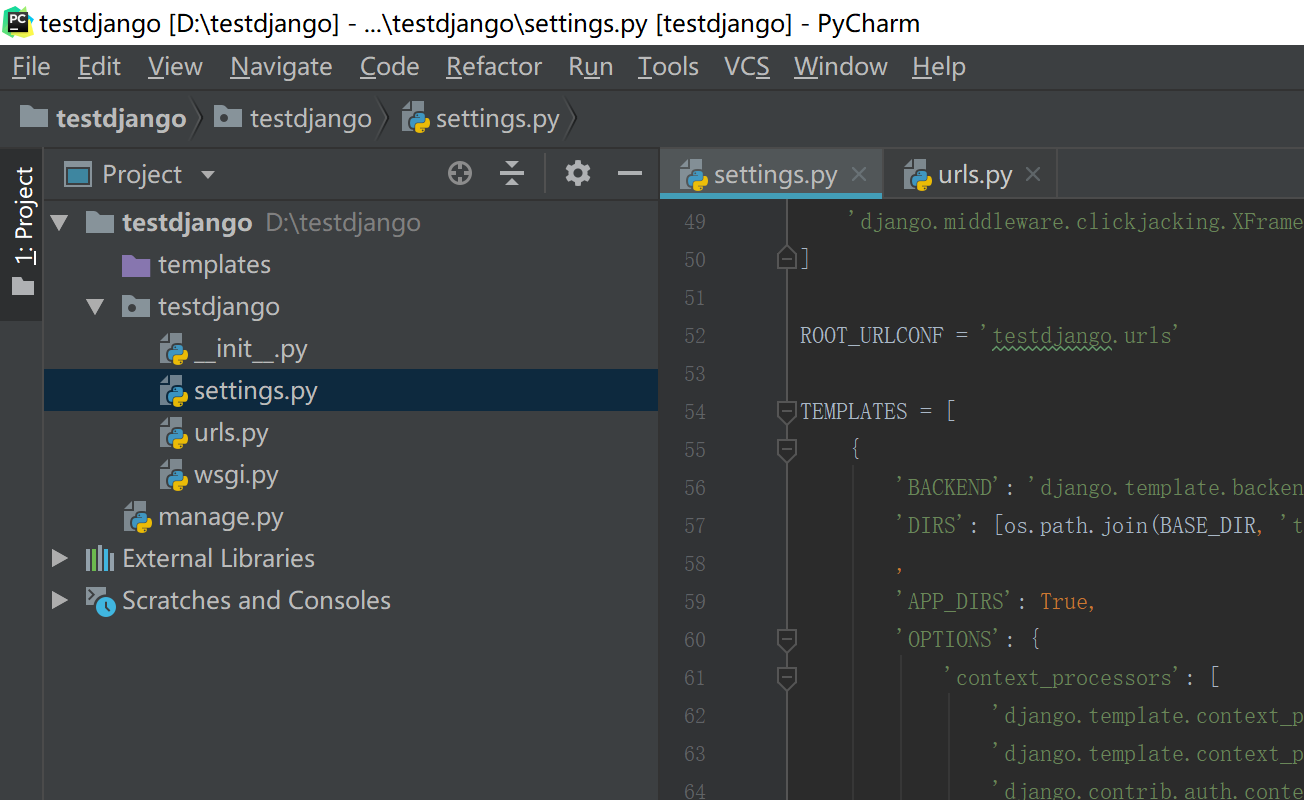Screen dimensions: 1304x800
Task: Select the templates folder in the tree
Action: [214, 264]
